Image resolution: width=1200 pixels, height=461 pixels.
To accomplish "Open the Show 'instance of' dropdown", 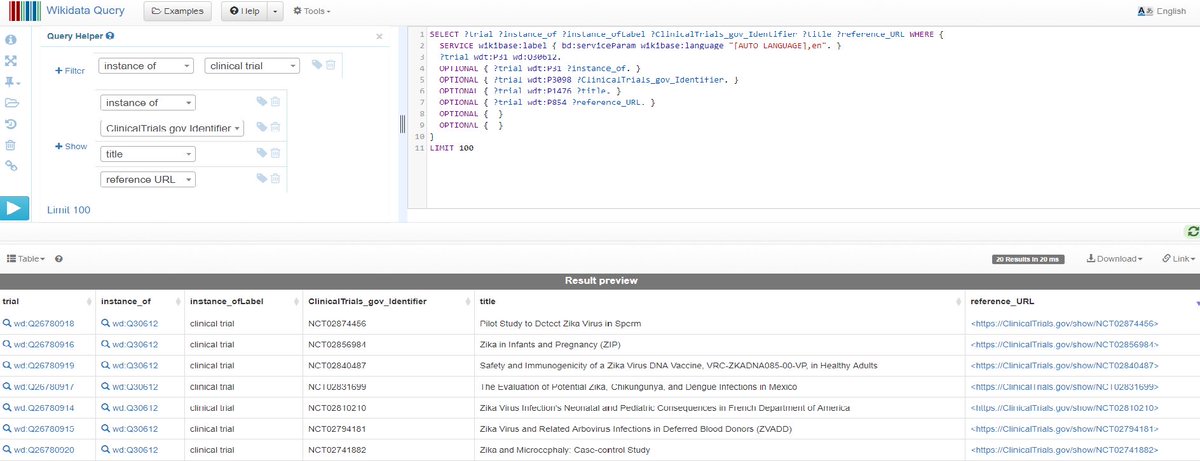I will click(148, 102).
